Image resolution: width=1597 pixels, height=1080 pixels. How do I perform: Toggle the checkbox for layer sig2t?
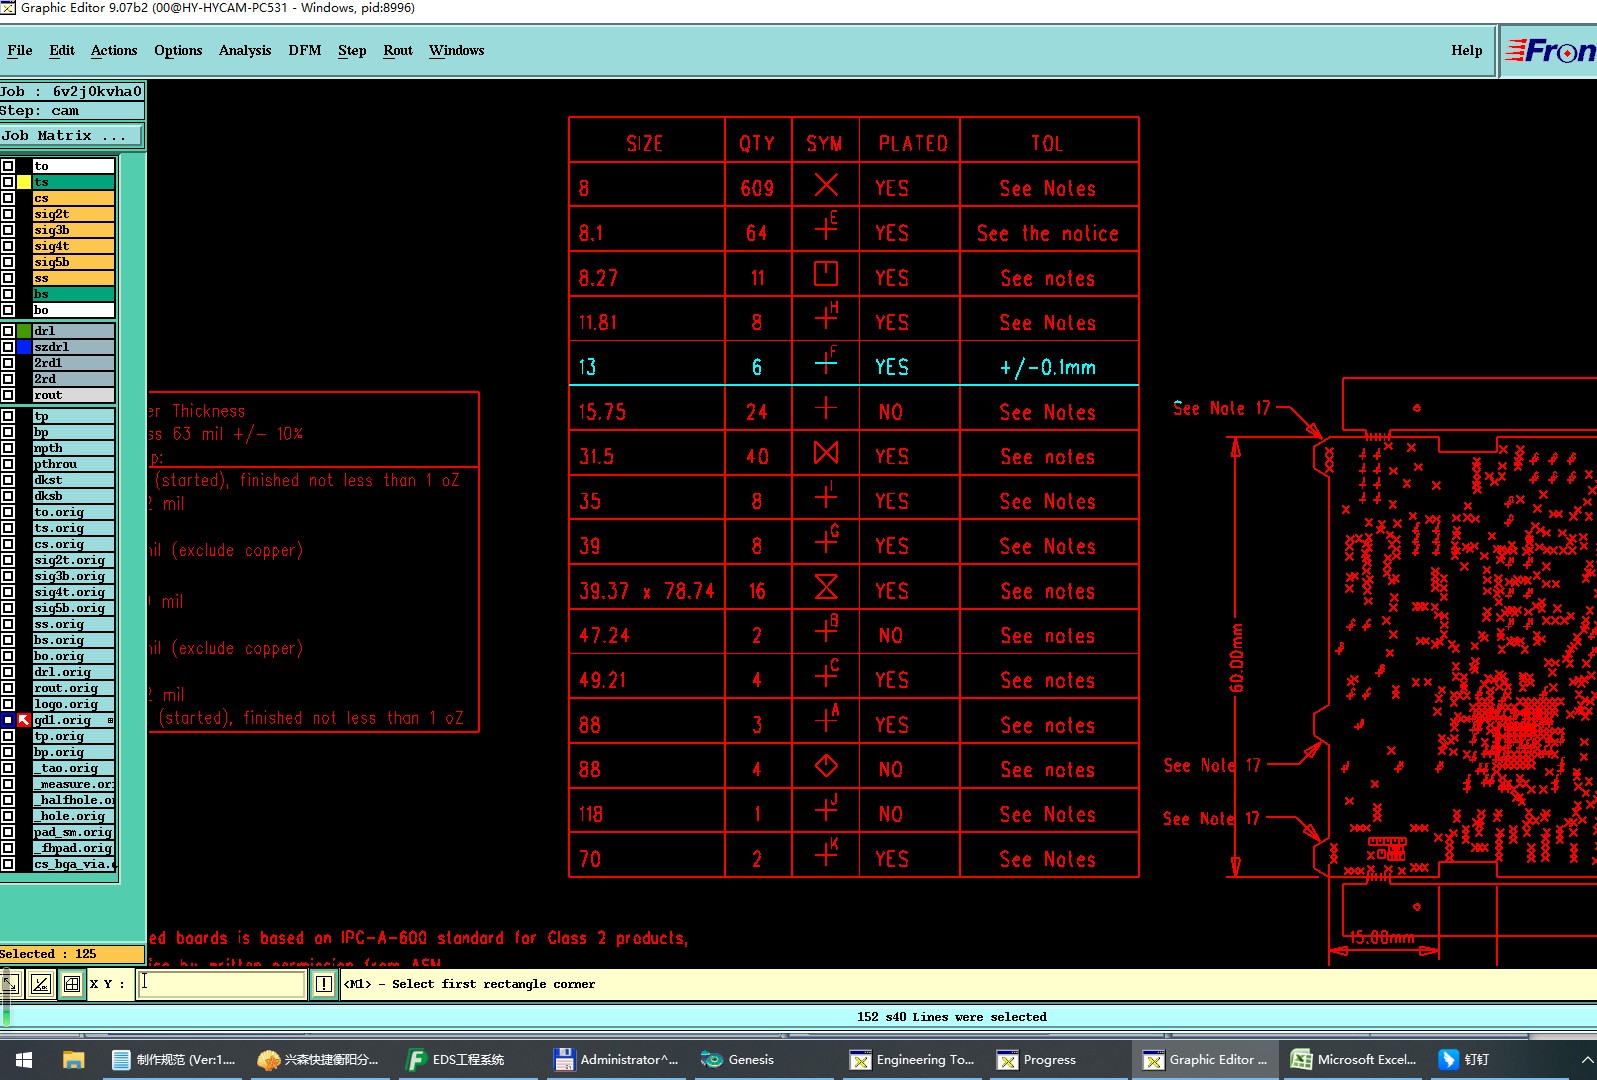tap(8, 214)
